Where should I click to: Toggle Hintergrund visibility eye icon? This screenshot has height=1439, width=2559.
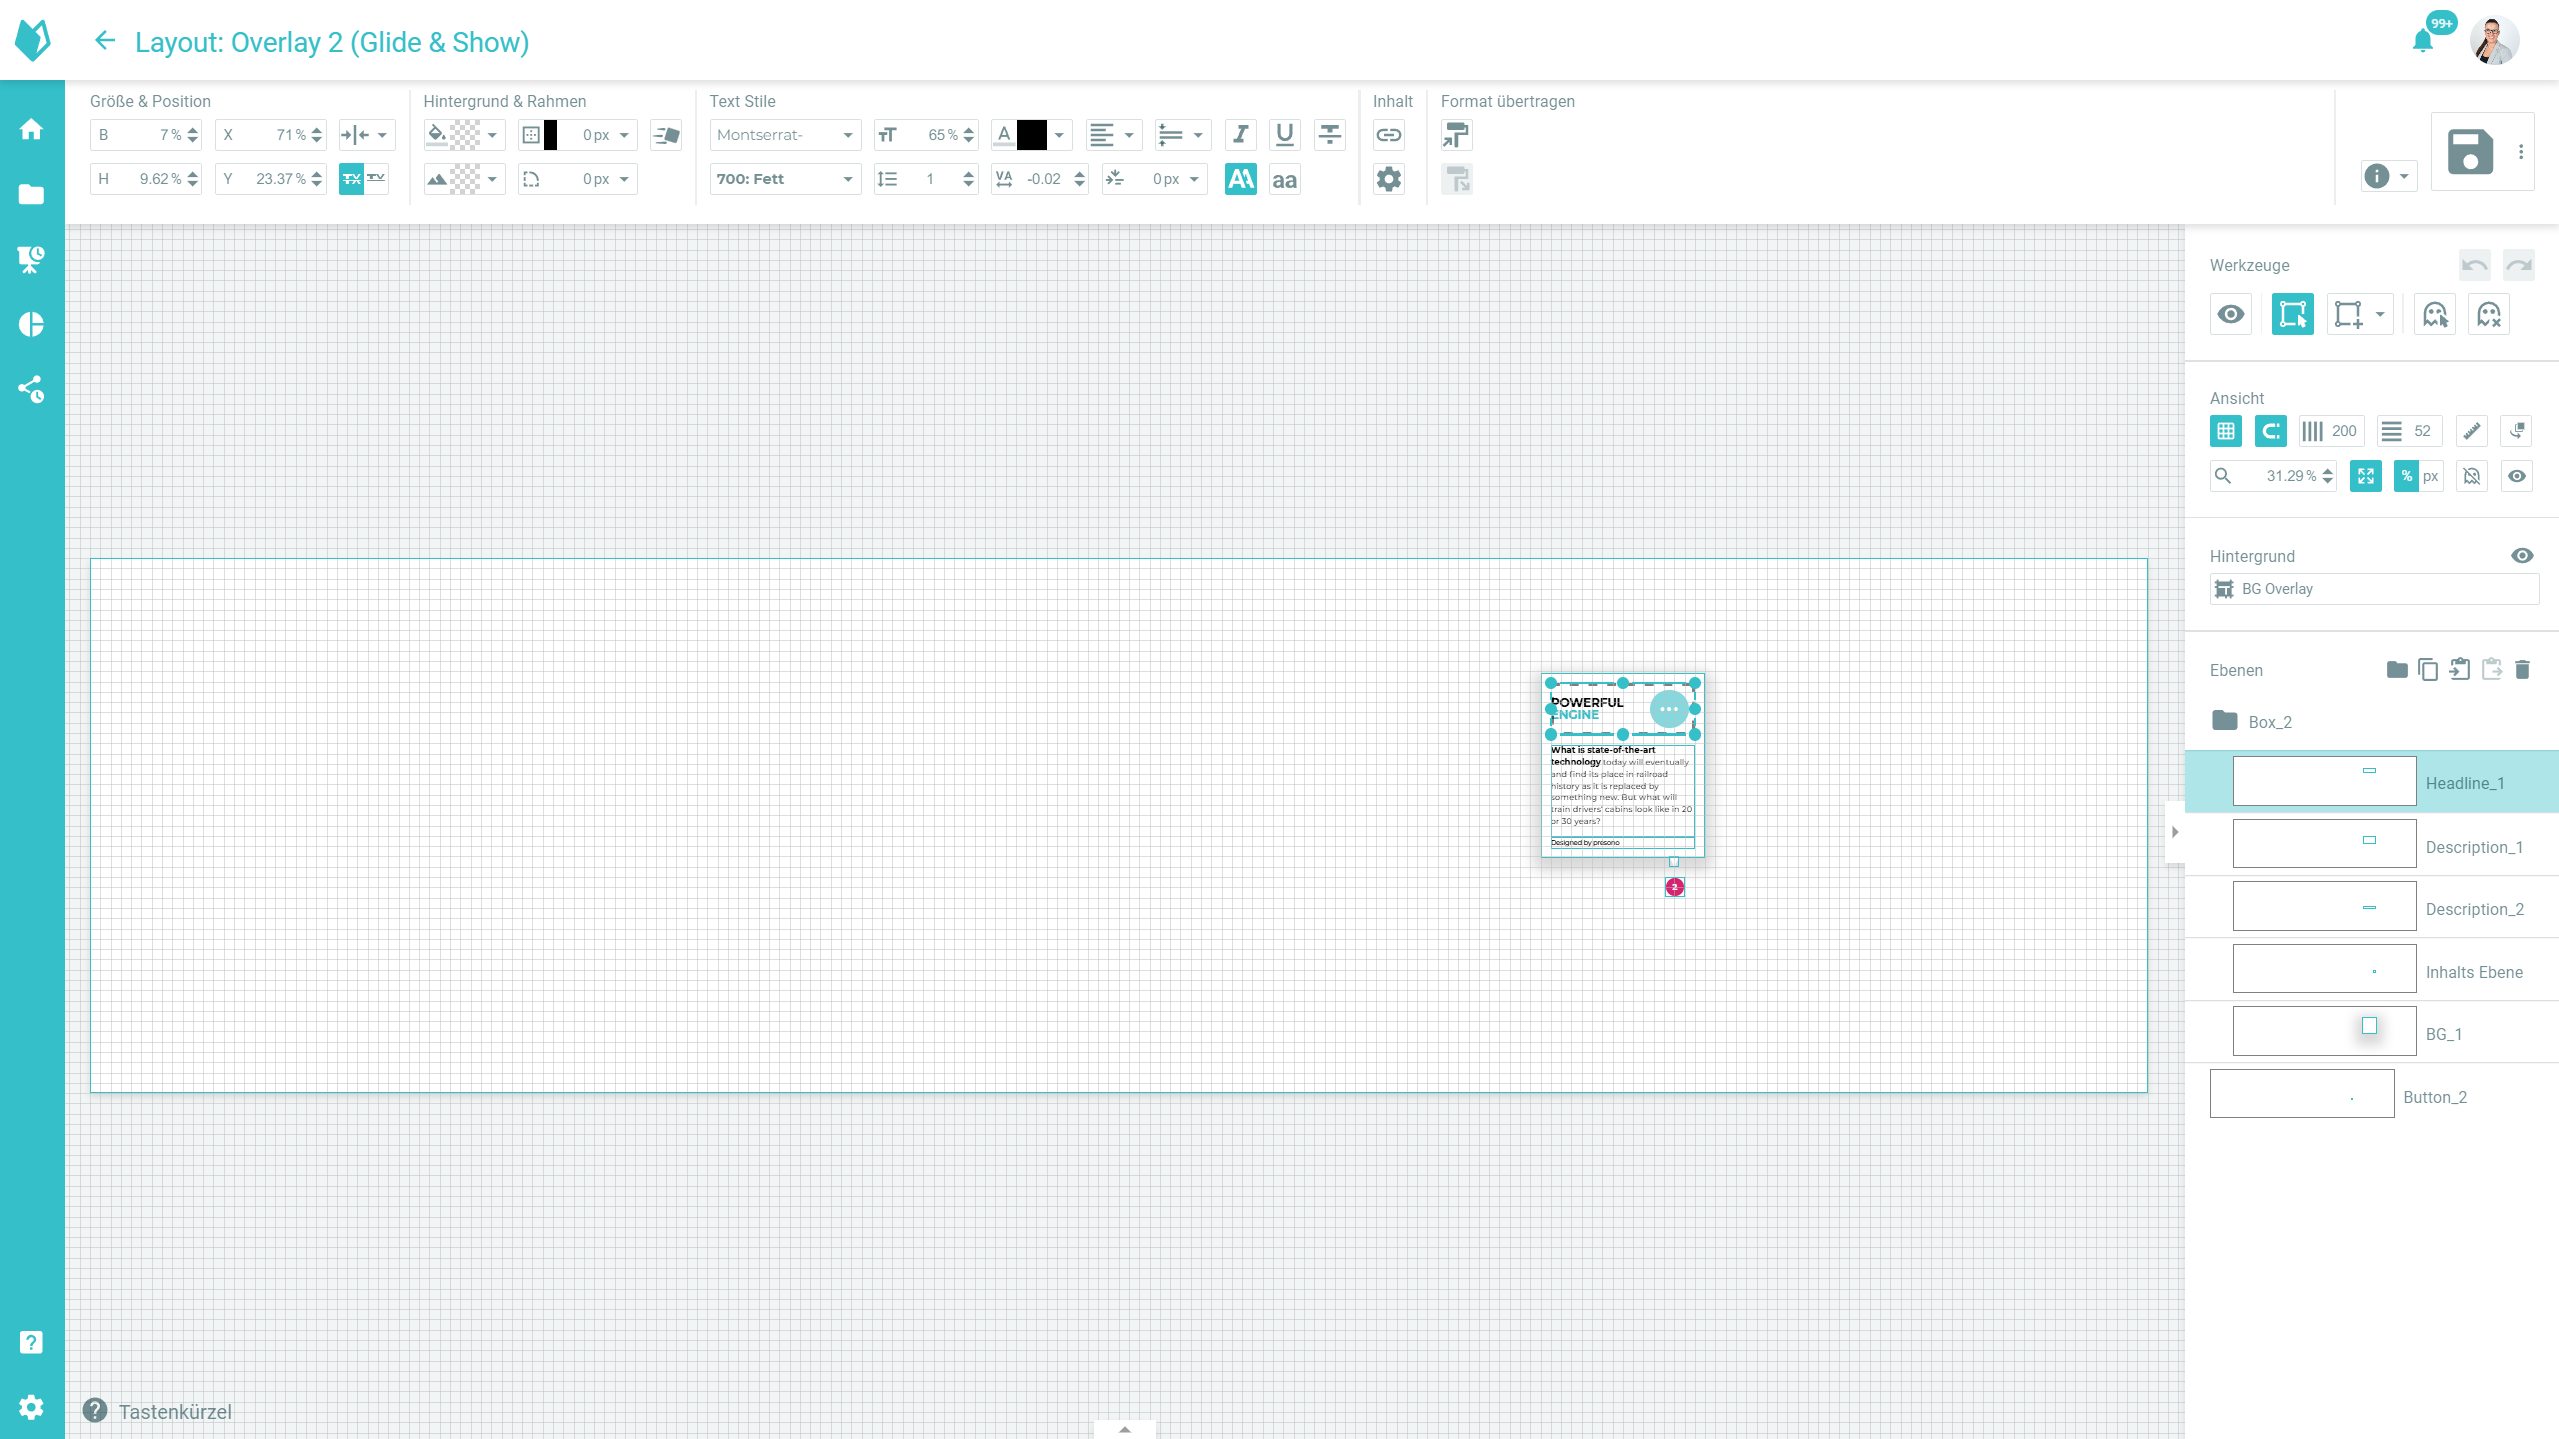pos(2521,556)
